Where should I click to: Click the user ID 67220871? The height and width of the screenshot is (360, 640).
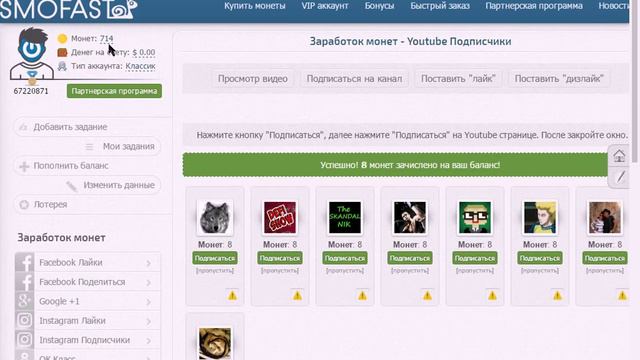[x=31, y=91]
